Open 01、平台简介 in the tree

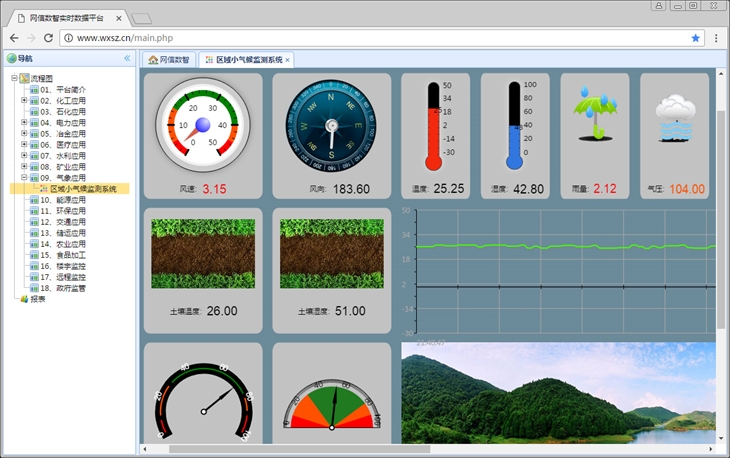[x=63, y=89]
